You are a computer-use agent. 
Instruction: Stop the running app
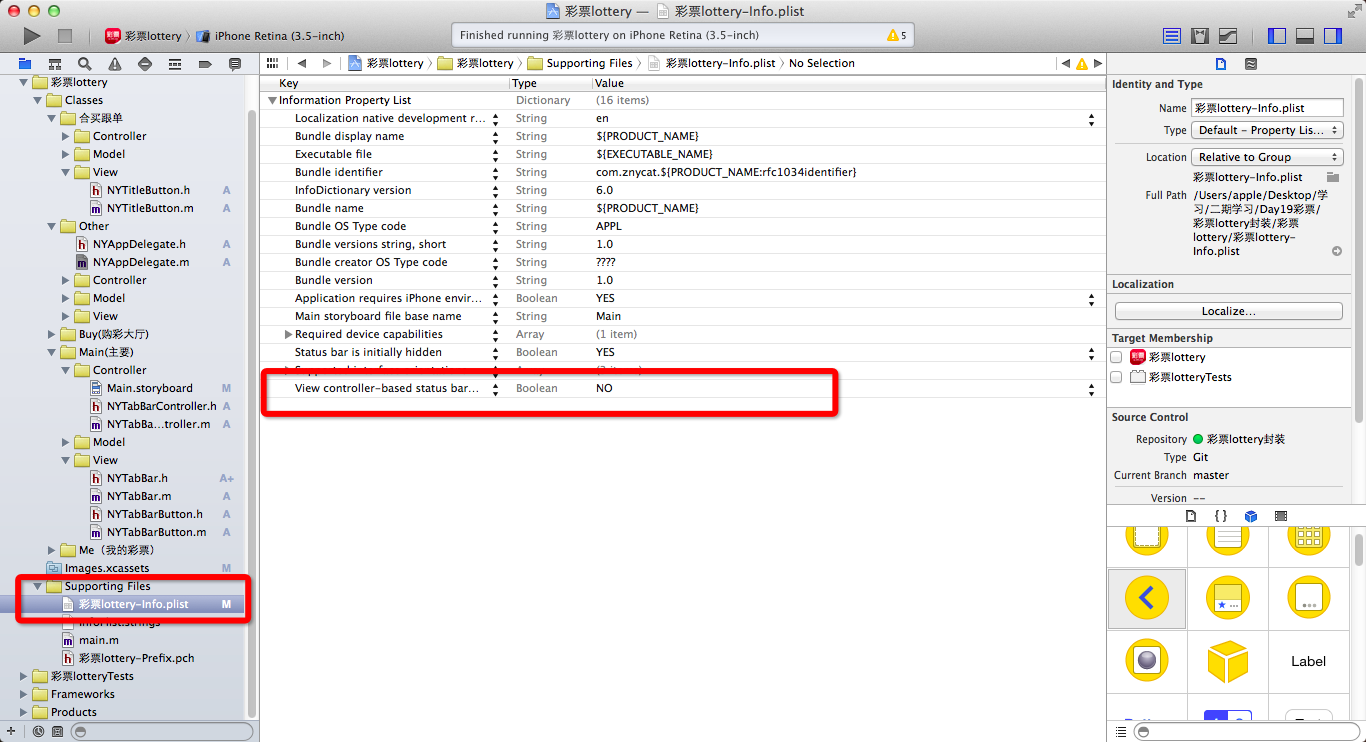(65, 36)
